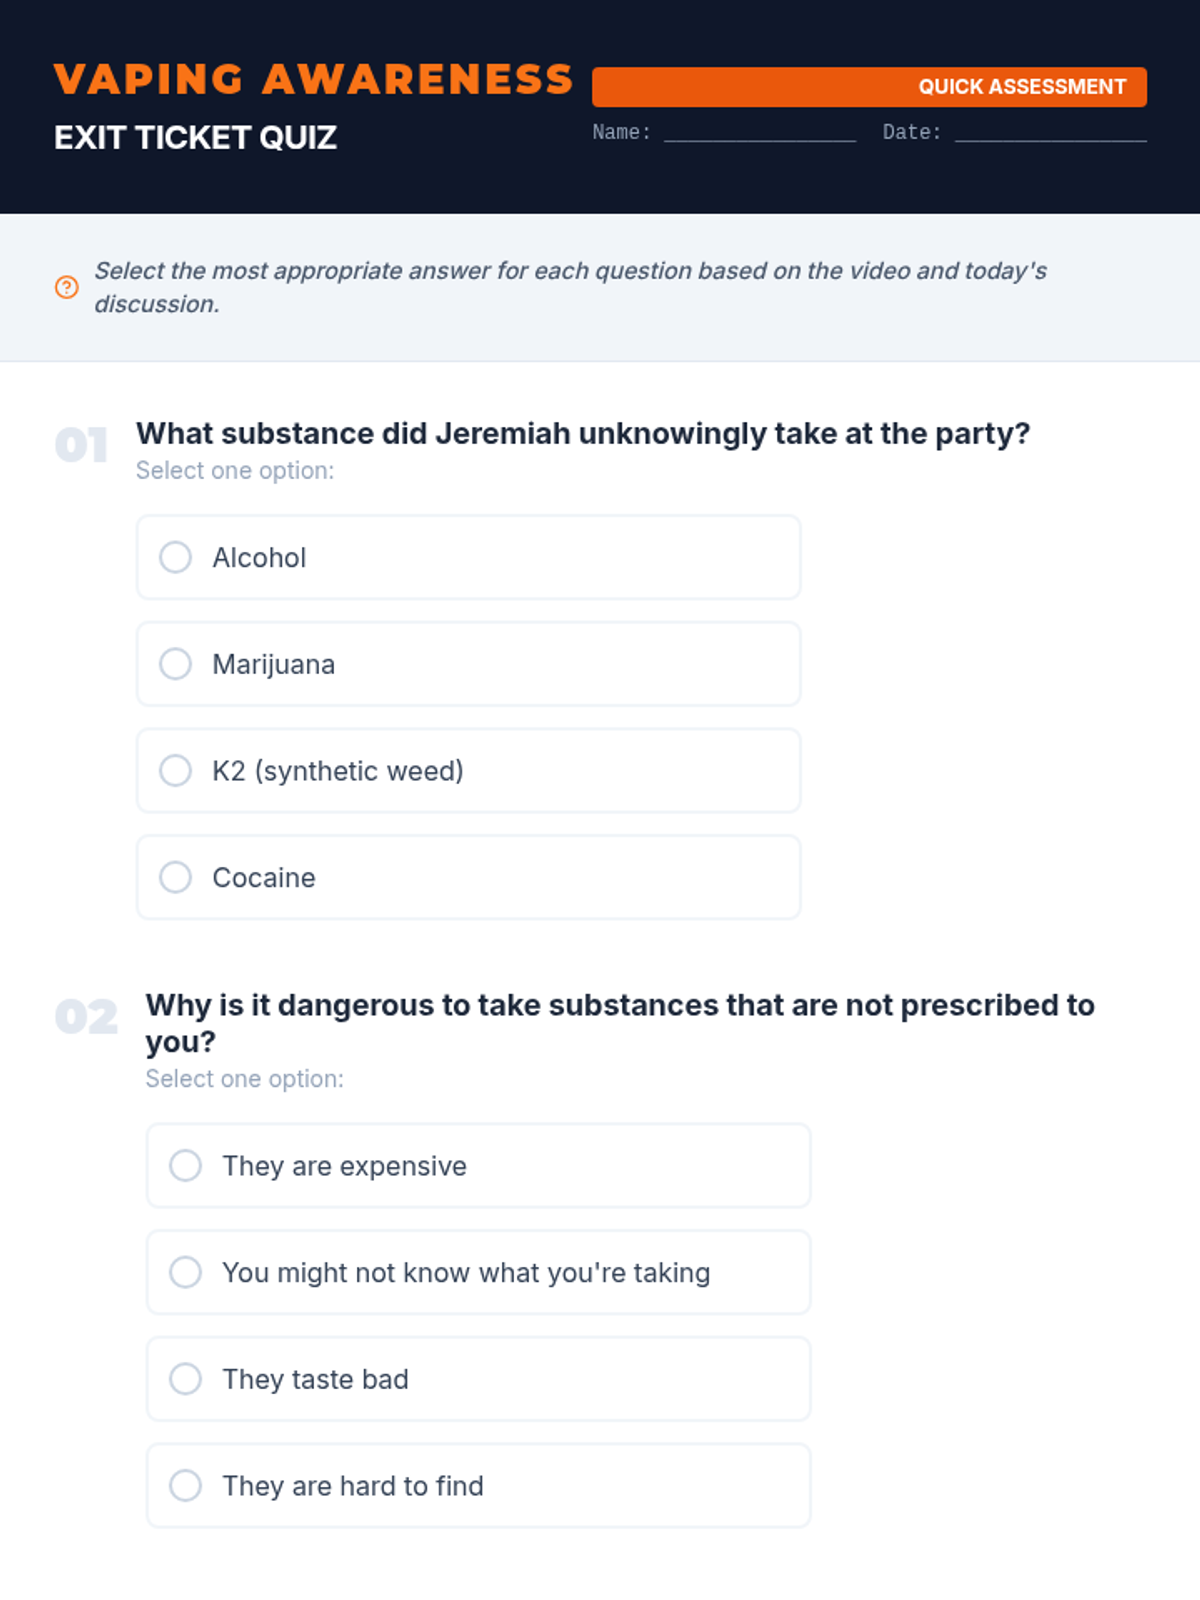Click the orange question mark icon
Viewport: 1200px width, 1600px height.
66,288
